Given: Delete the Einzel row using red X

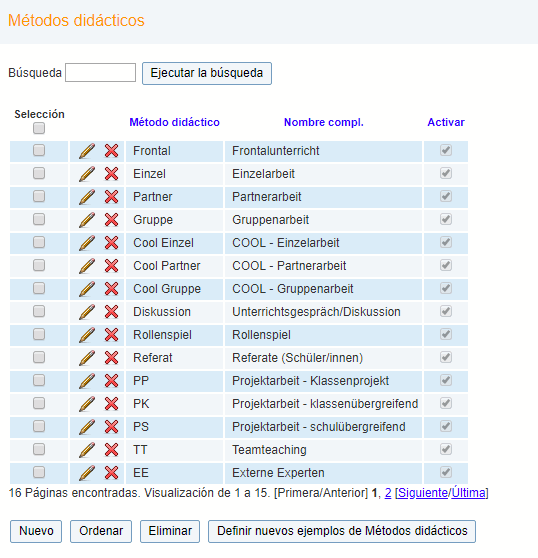Looking at the screenshot, I should pos(111,174).
